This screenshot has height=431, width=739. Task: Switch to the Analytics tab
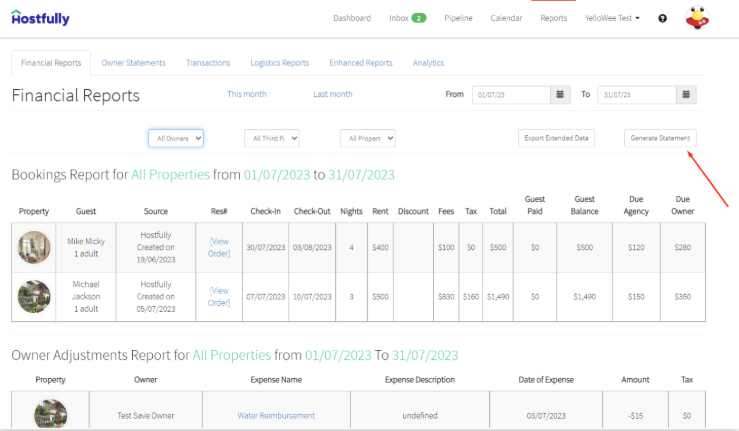point(428,63)
